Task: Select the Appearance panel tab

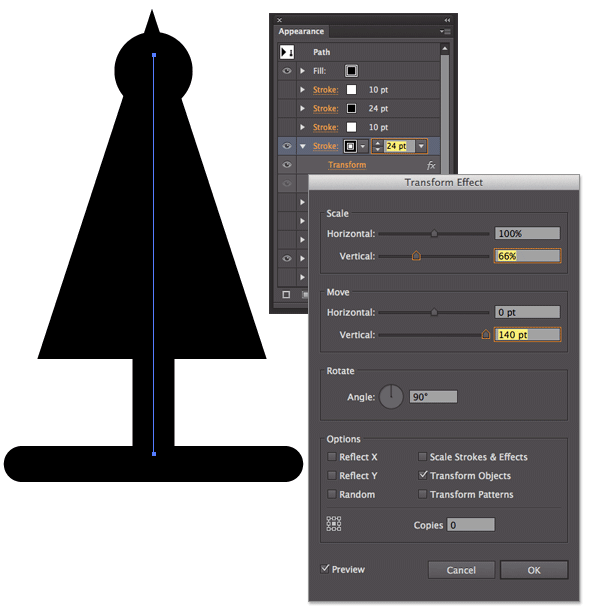Action: point(301,31)
